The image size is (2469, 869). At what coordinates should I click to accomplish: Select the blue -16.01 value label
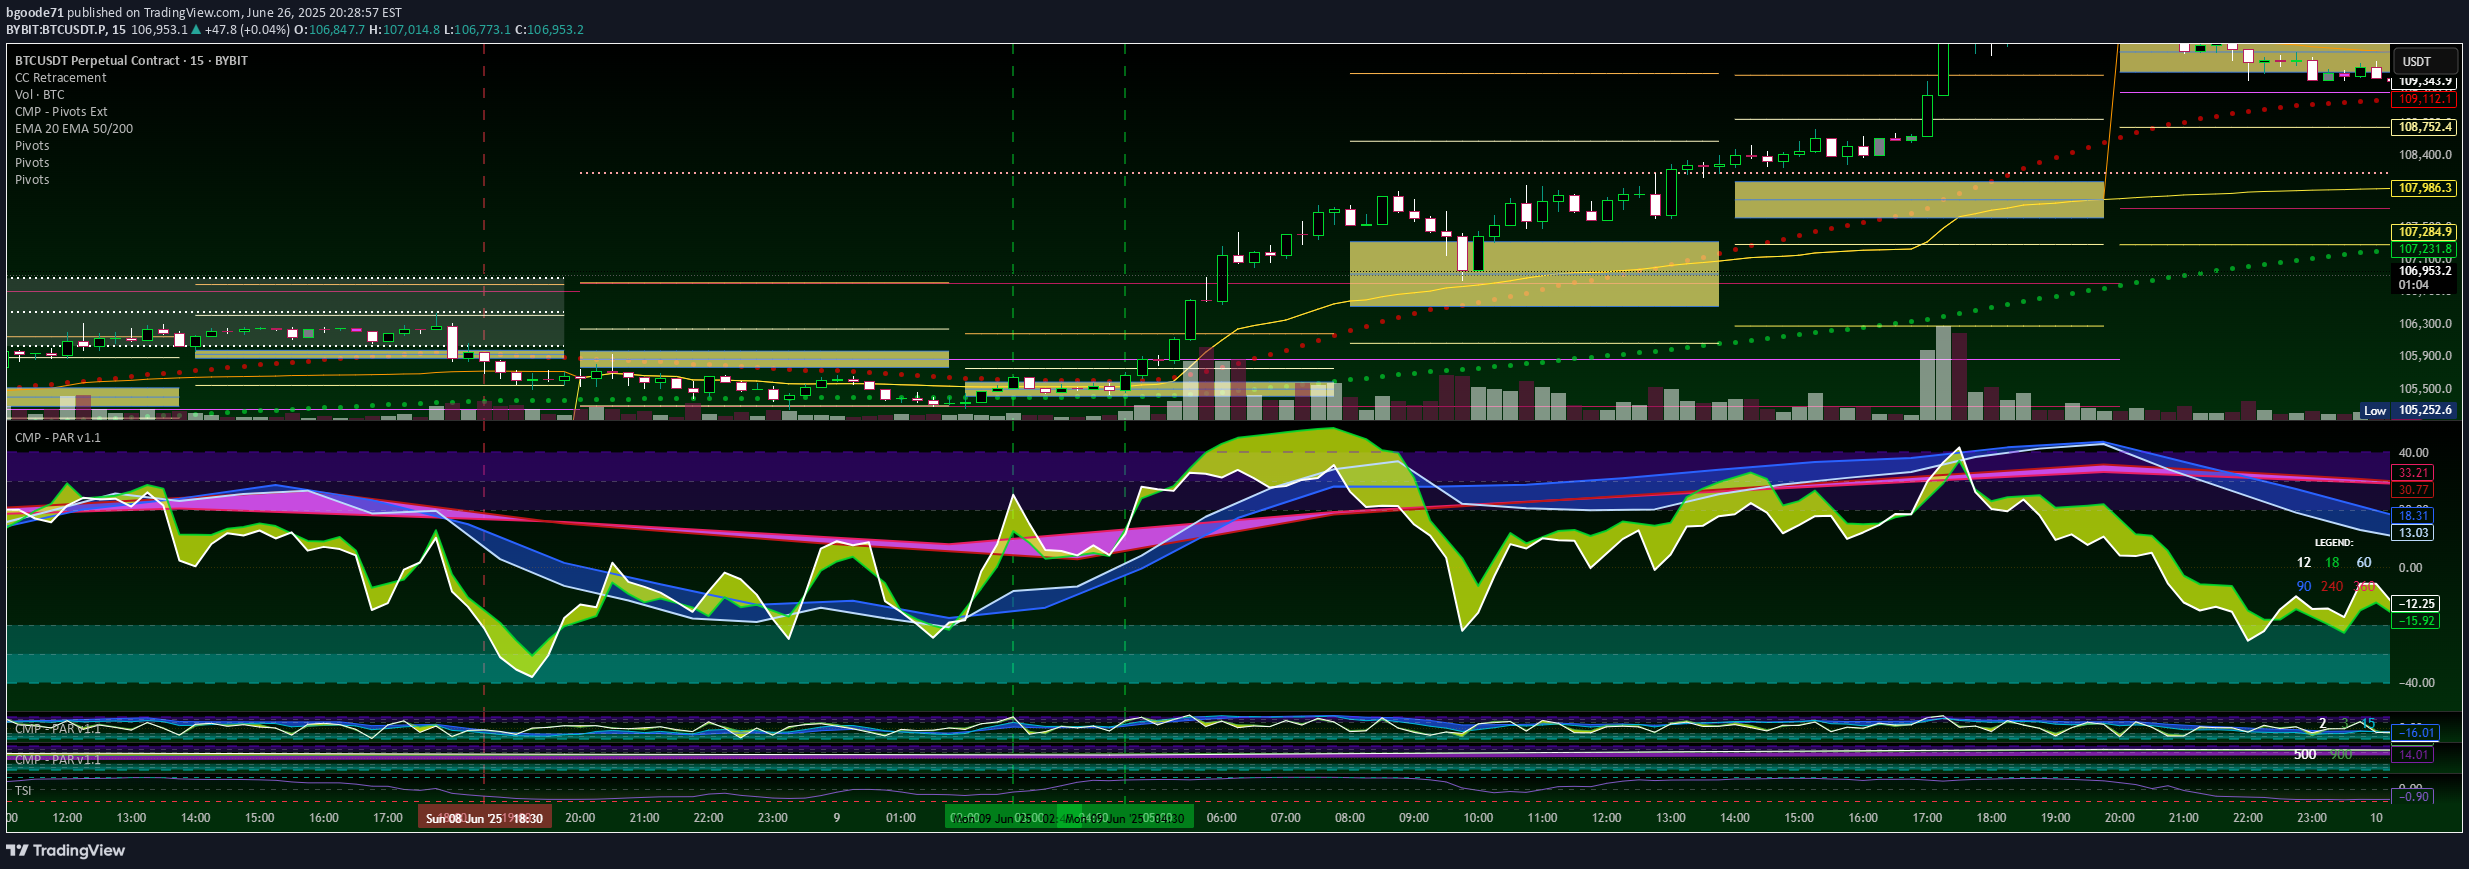tap(2415, 733)
